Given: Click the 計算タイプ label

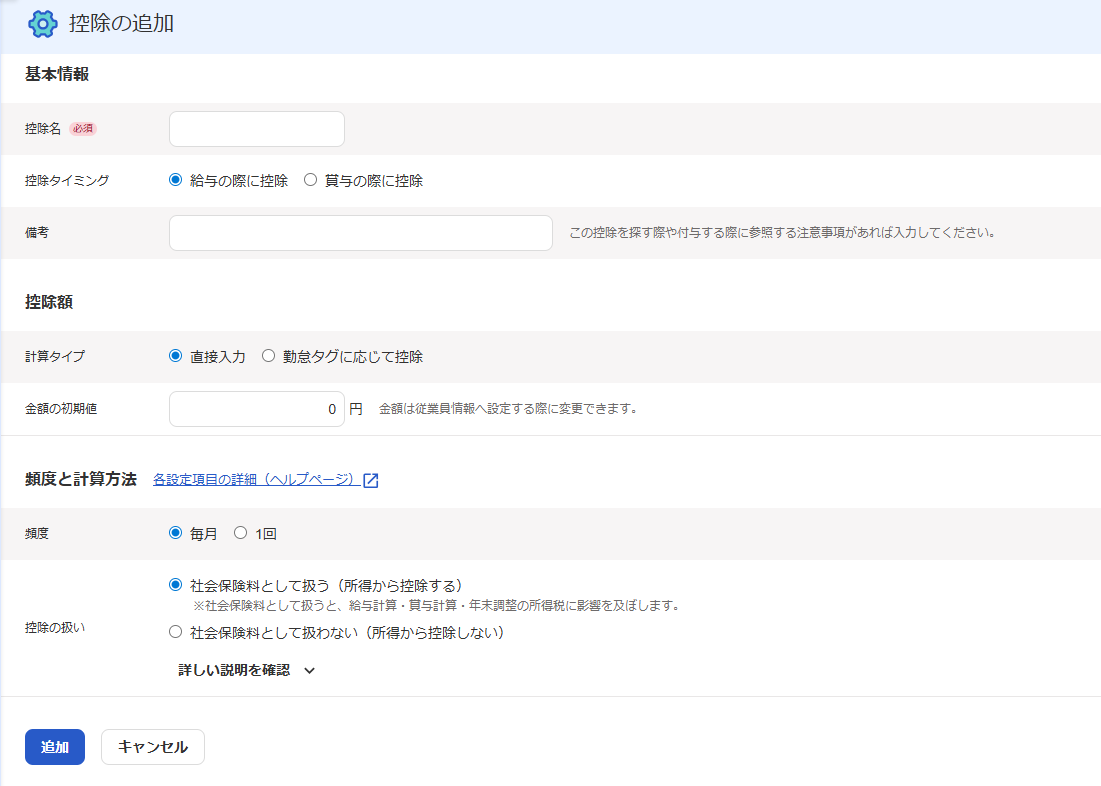Looking at the screenshot, I should coord(55,357).
